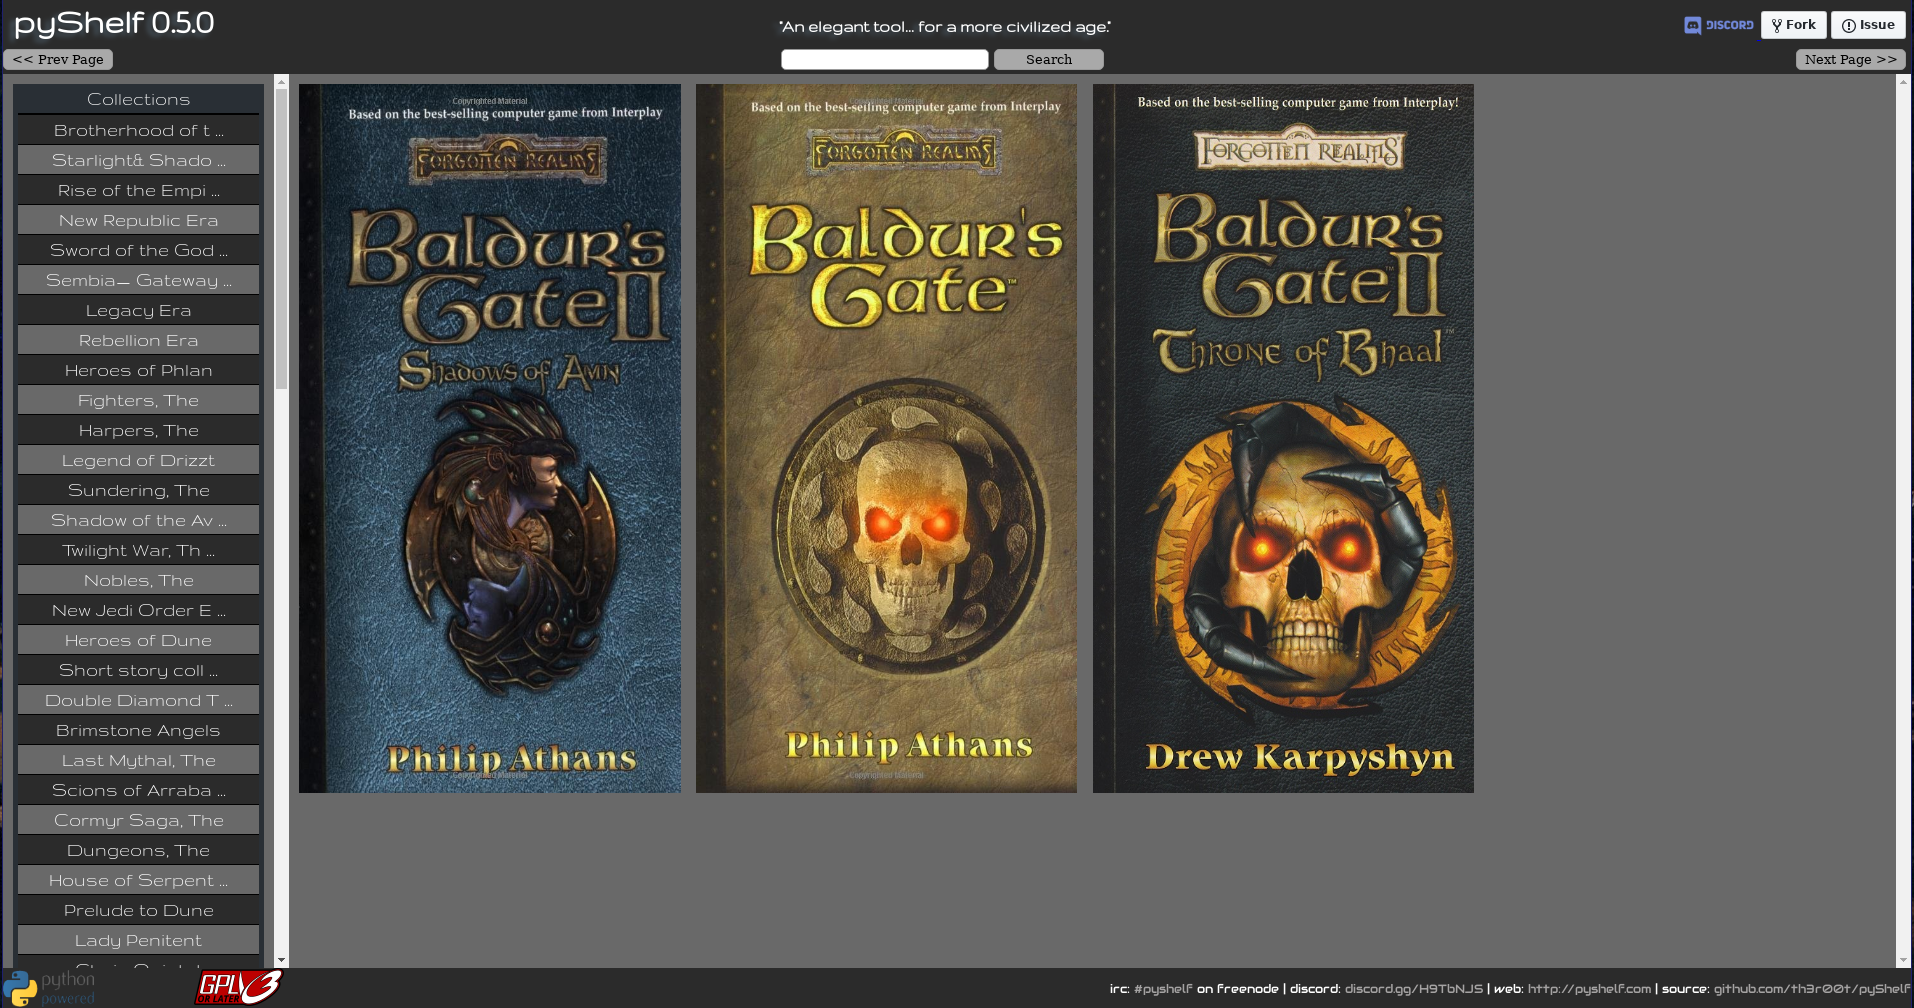Screen dimensions: 1914x1008
Task: Select the Heroes of Dune collection
Action: (138, 640)
